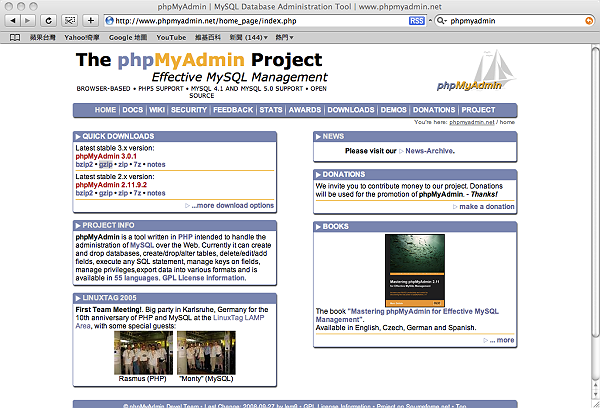
Task: Click the Rasmus (PHP) photo
Action: (x=143, y=353)
